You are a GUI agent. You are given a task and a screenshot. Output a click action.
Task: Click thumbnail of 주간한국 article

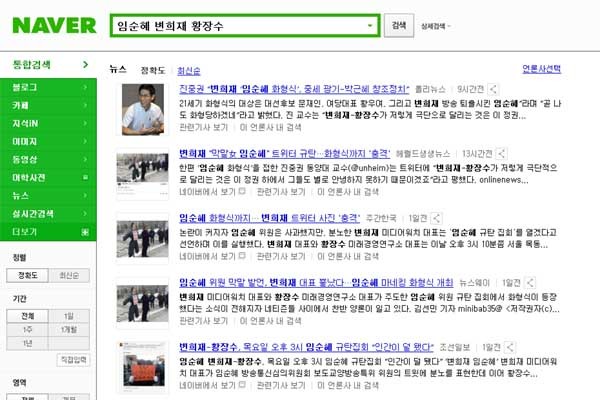click(x=142, y=239)
